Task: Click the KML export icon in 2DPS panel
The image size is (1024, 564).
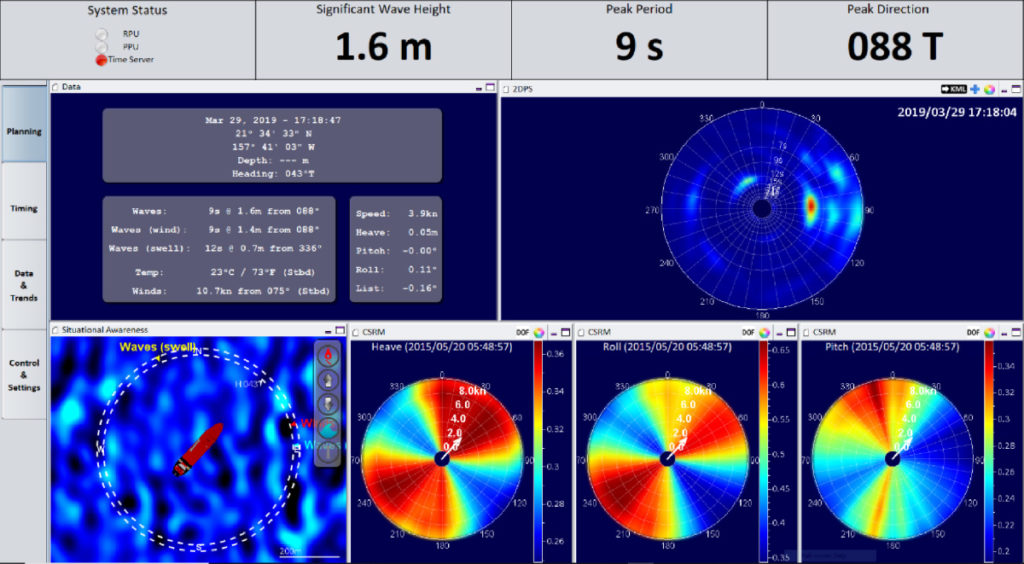Action: point(953,88)
